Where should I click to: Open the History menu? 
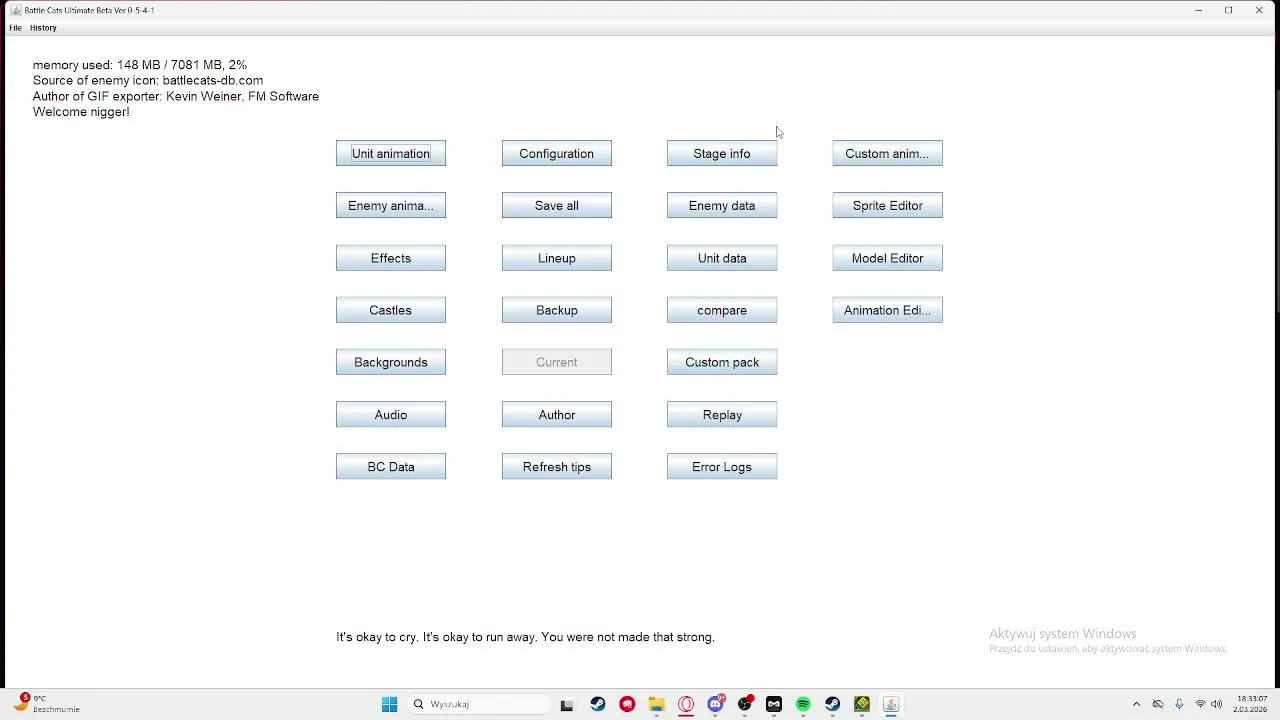point(43,28)
